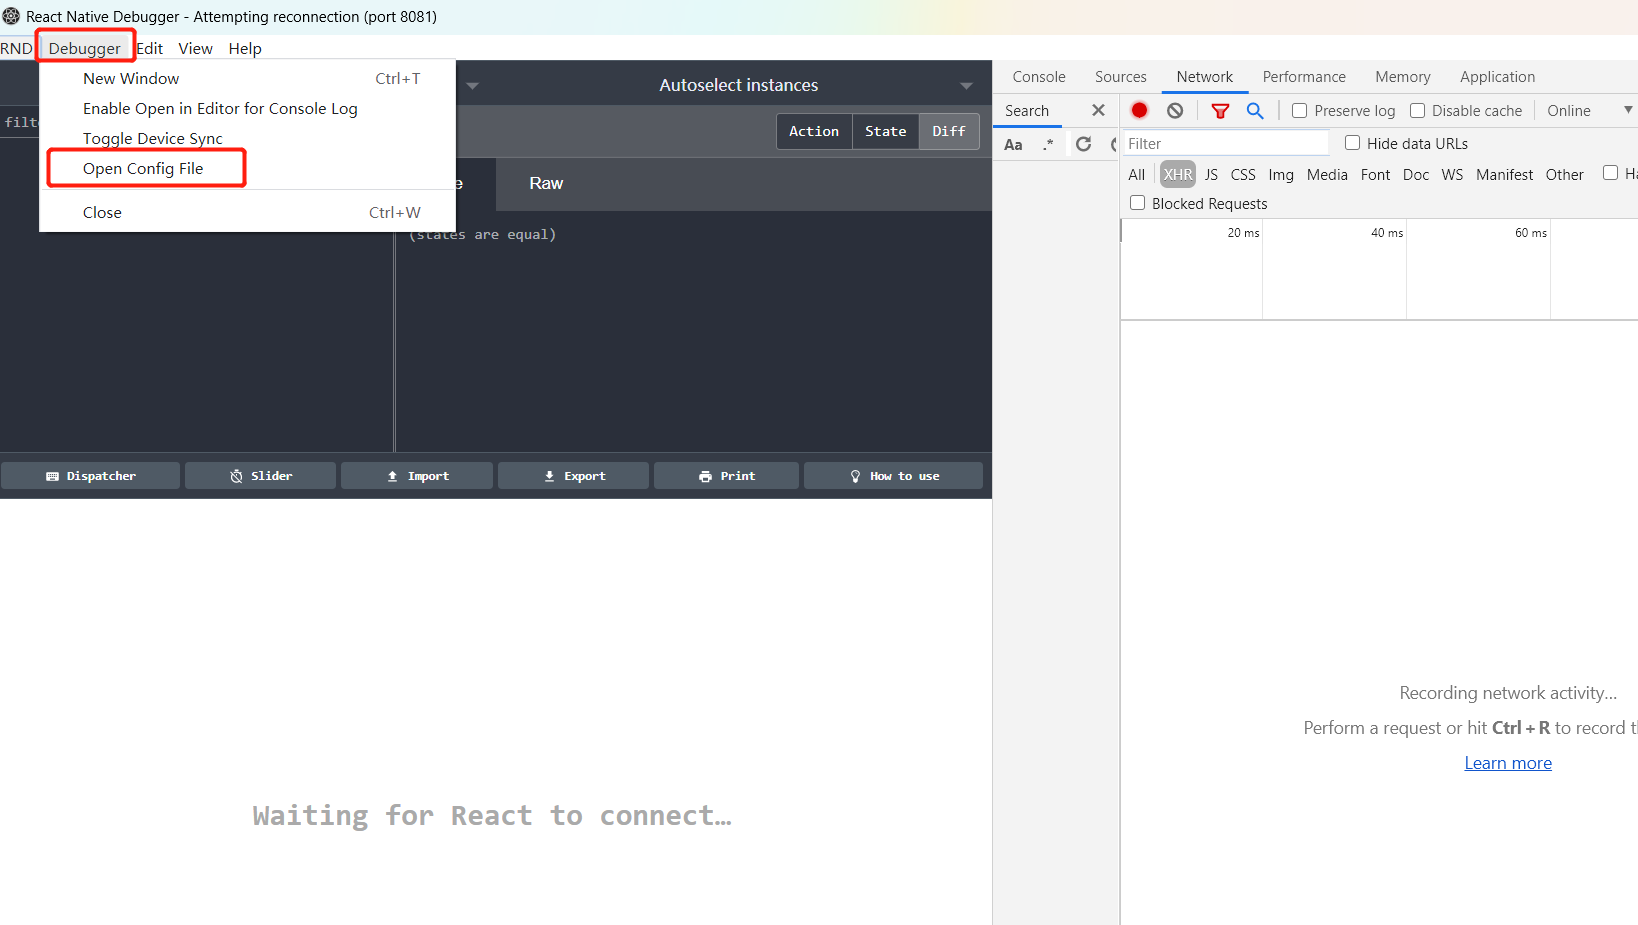Choose Close from the Debugger menu
1638x925 pixels.
[247, 212]
